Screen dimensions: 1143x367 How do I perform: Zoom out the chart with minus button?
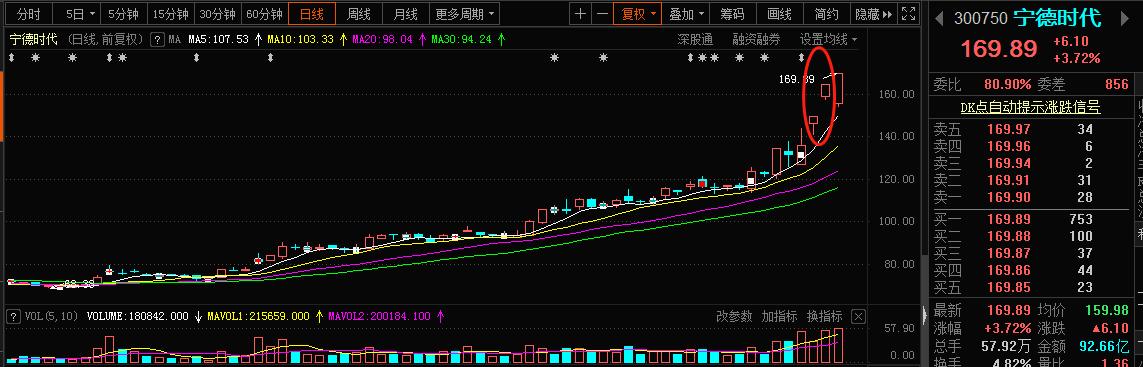(x=601, y=13)
